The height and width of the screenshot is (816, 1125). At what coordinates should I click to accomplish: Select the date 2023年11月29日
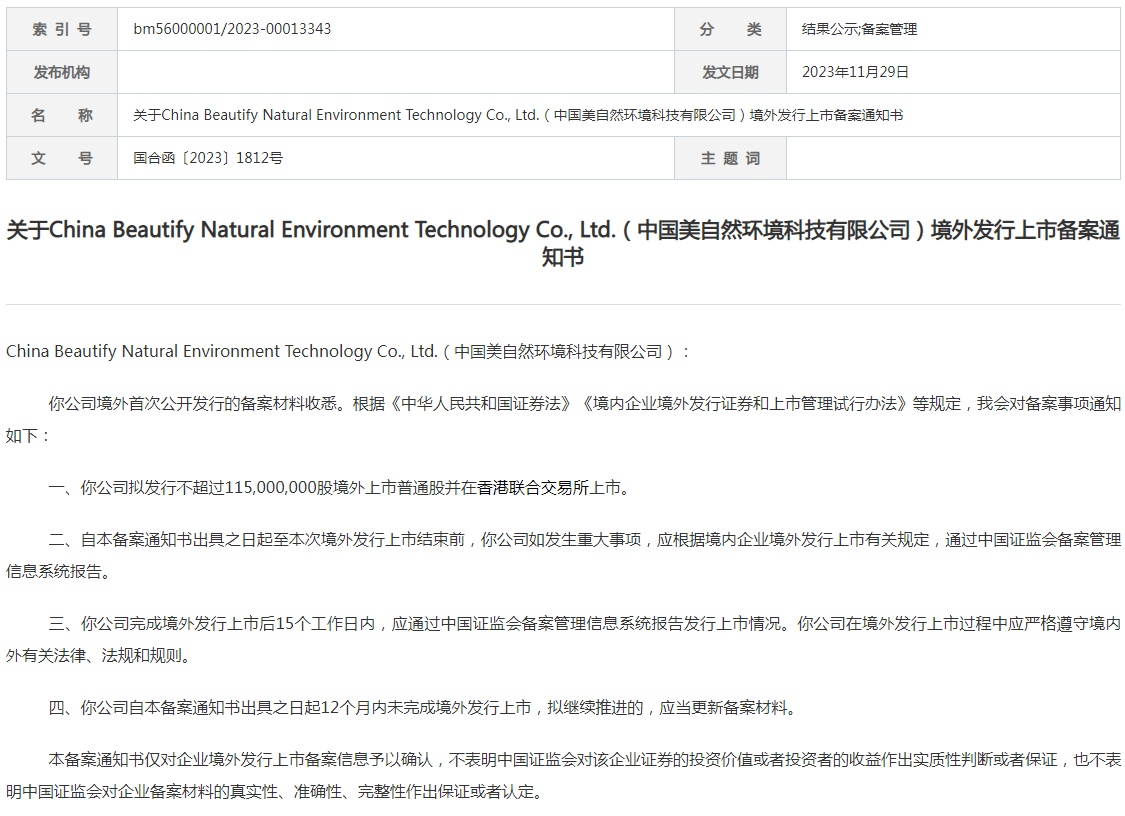tap(855, 72)
